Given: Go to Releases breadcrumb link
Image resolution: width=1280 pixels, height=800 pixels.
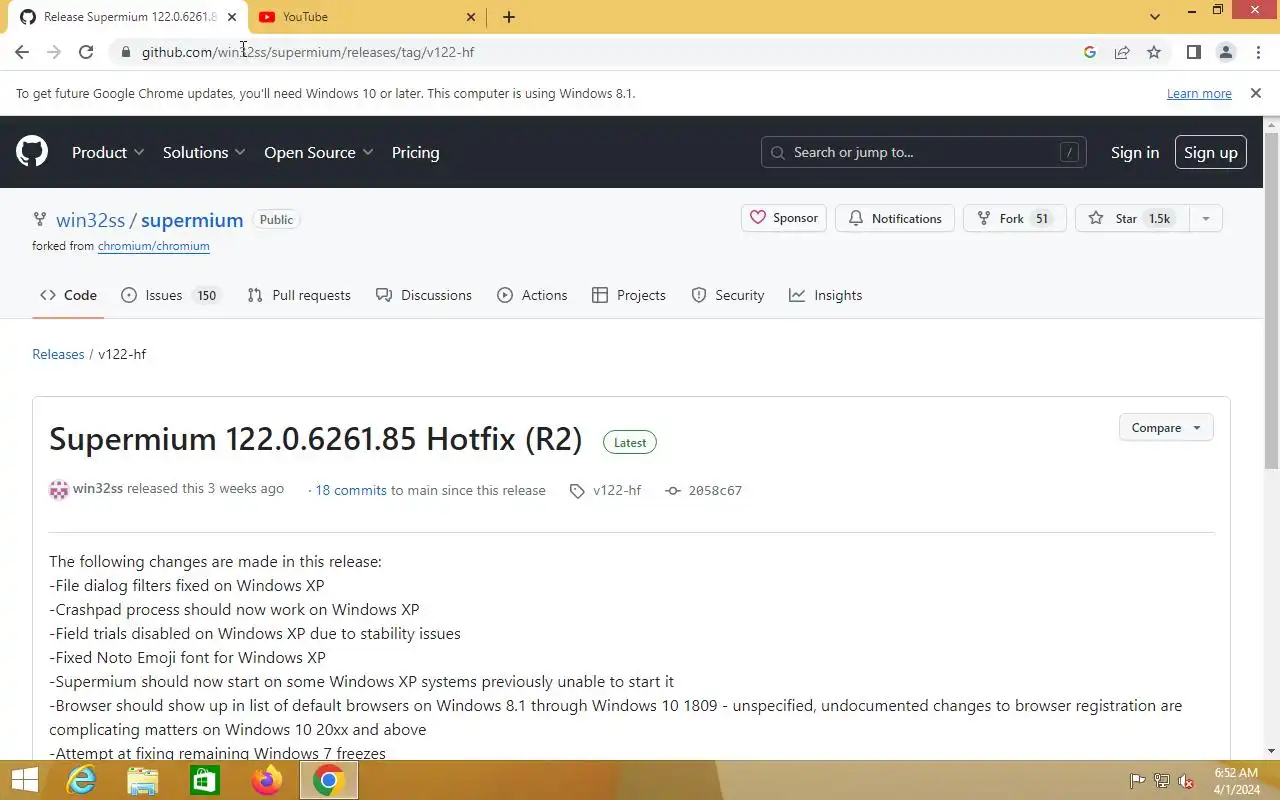Looking at the screenshot, I should (58, 354).
